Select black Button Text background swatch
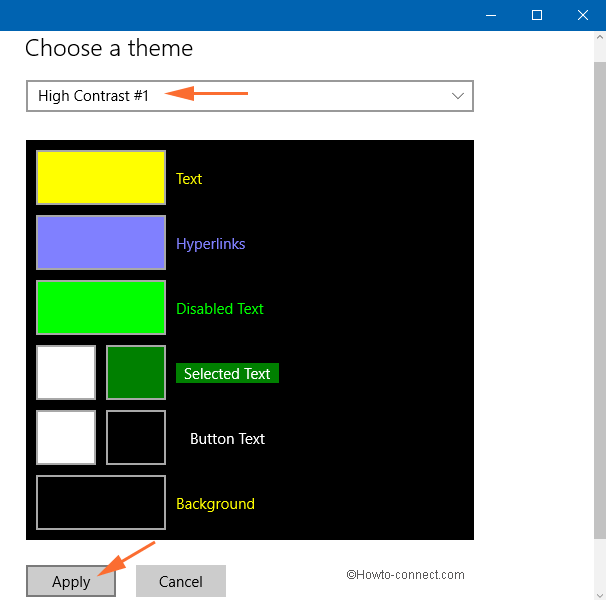Screen dimensions: 606x600 (136, 437)
